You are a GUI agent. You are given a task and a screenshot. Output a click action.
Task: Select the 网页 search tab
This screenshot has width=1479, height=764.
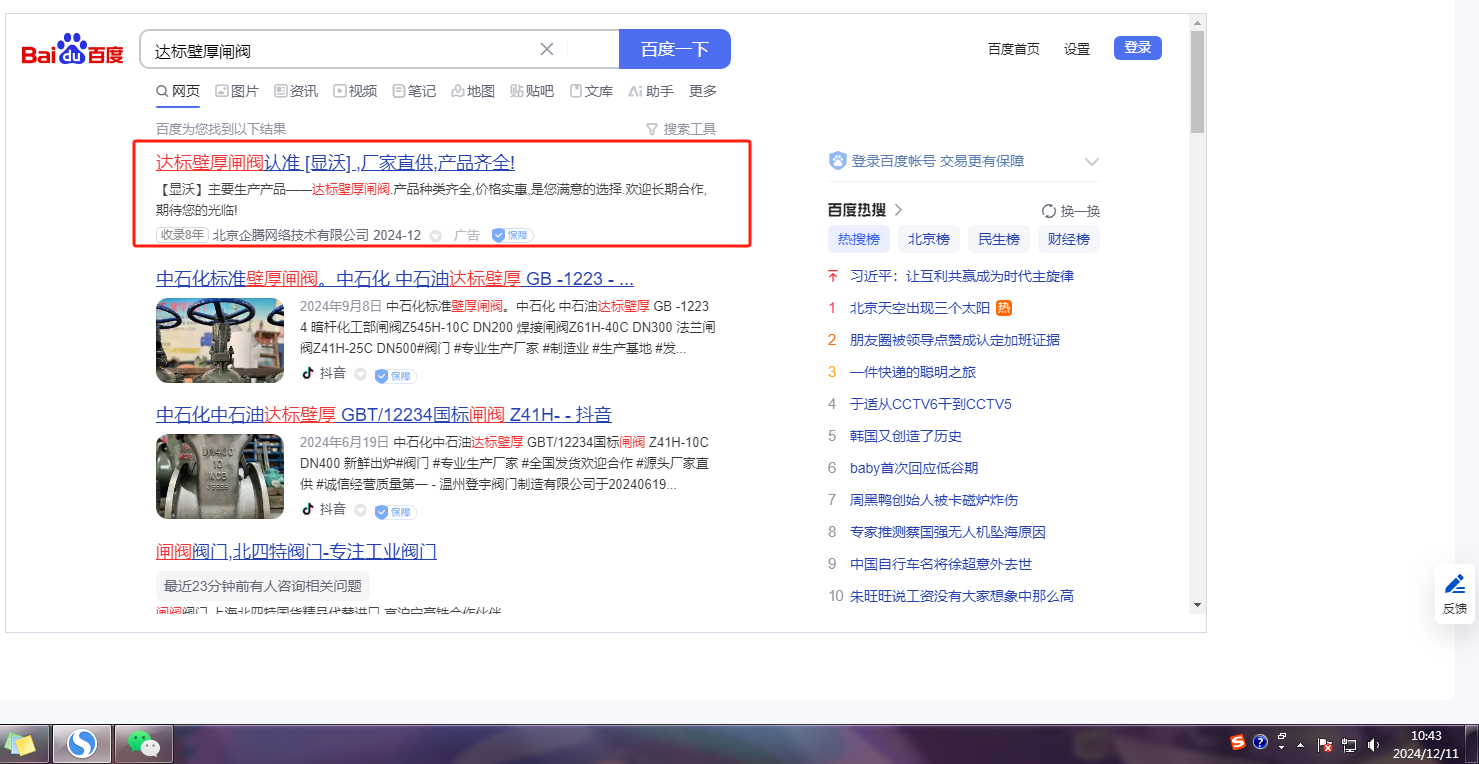click(x=178, y=91)
